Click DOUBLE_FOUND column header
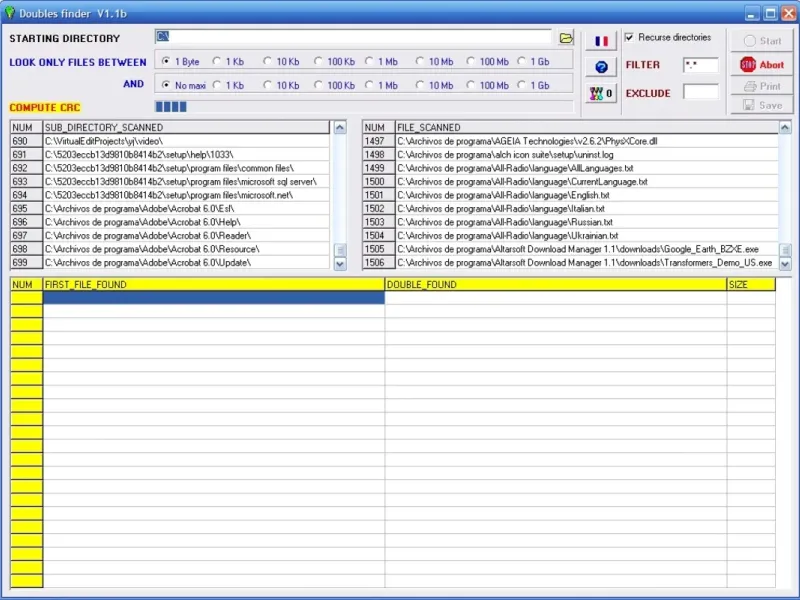The width and height of the screenshot is (800, 600). pyautogui.click(x=556, y=284)
